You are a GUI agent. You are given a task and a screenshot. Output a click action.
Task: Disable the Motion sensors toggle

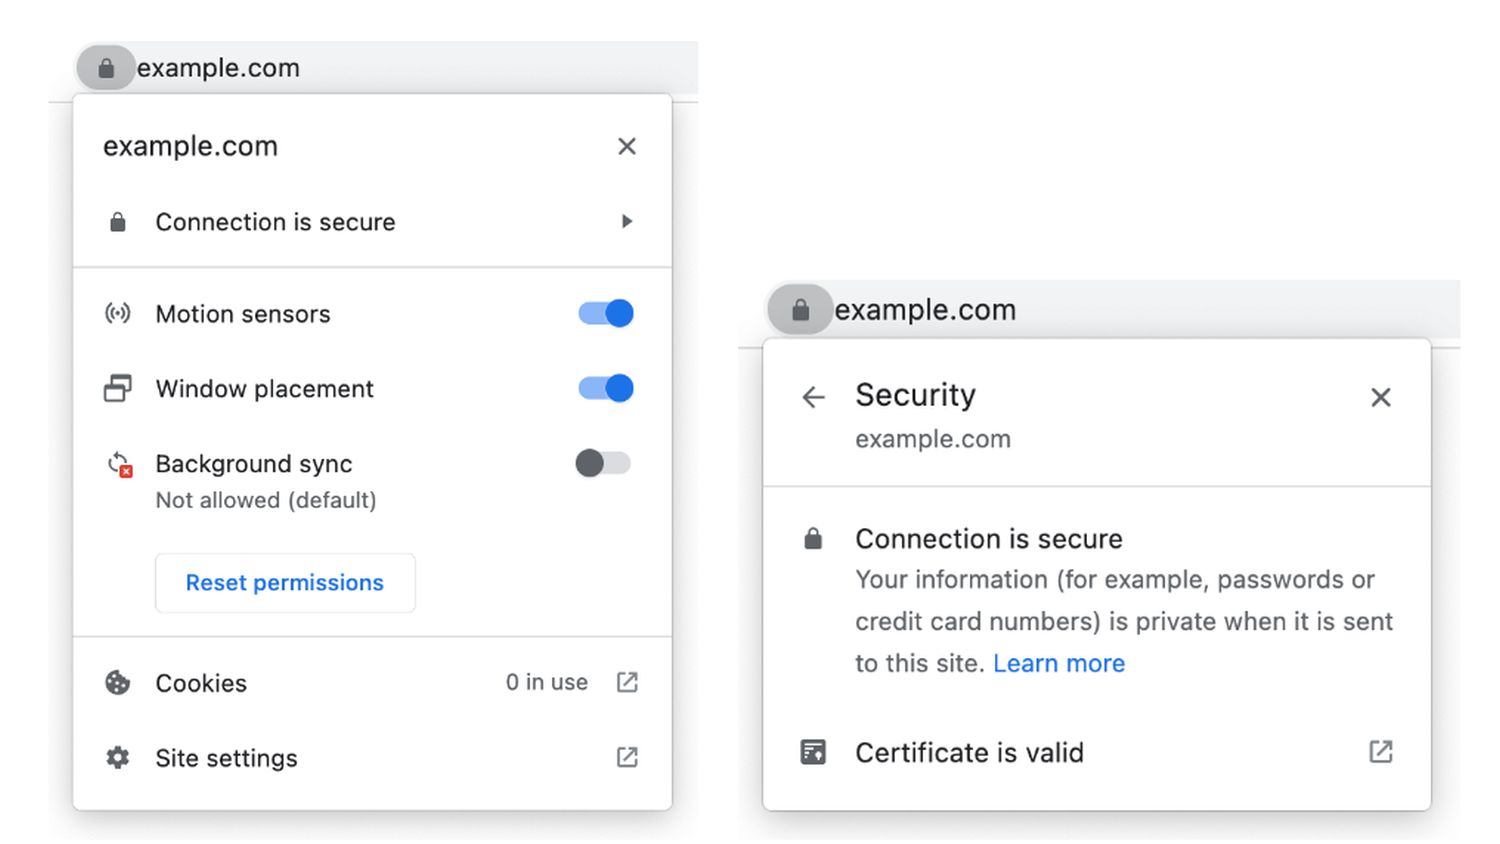[x=606, y=313]
